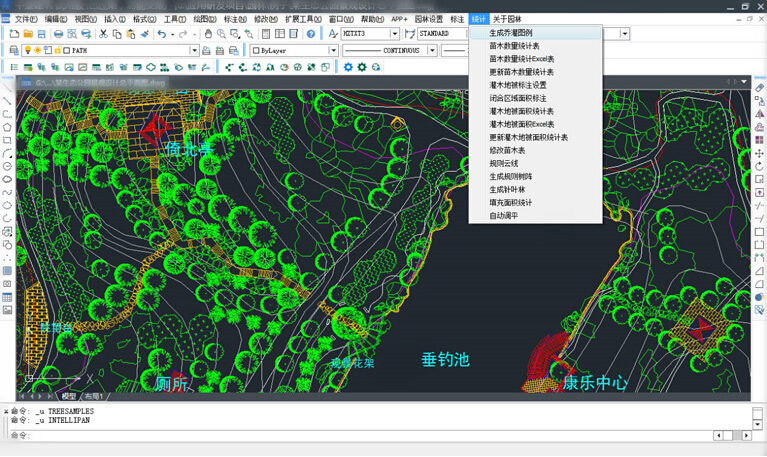Image resolution: width=767 pixels, height=457 pixels.
Task: Open the 园林设置 menu
Action: pos(429,19)
